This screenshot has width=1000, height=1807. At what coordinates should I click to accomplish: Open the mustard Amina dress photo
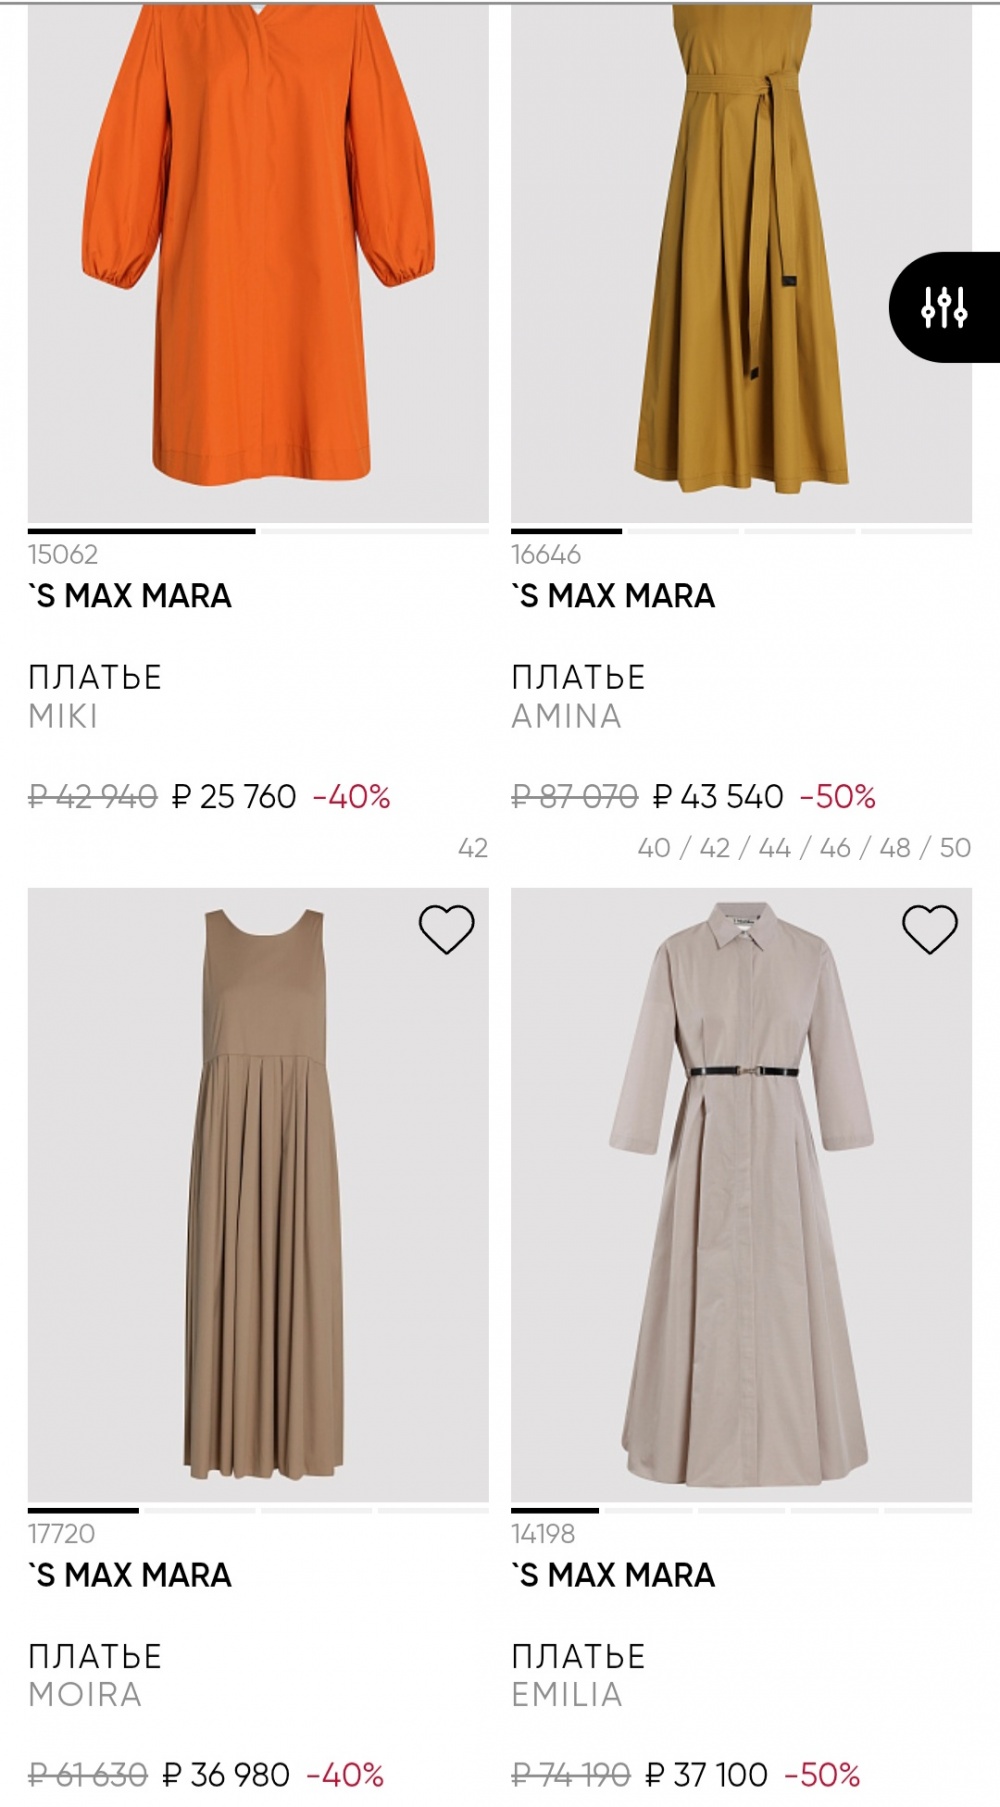pos(741,260)
